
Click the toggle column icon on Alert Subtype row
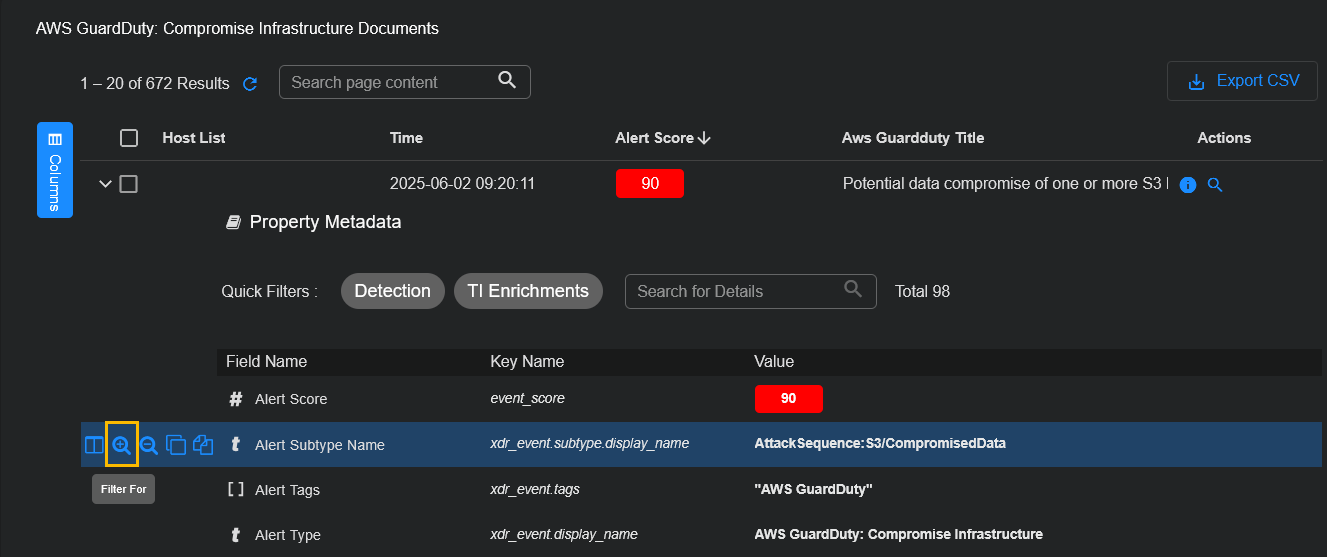point(93,445)
